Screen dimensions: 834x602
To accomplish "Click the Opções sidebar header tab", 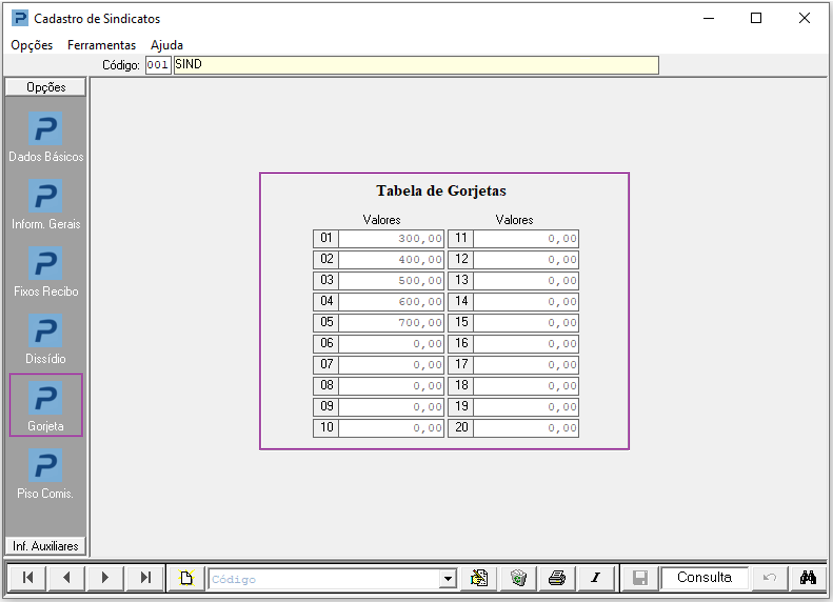I will pos(46,87).
